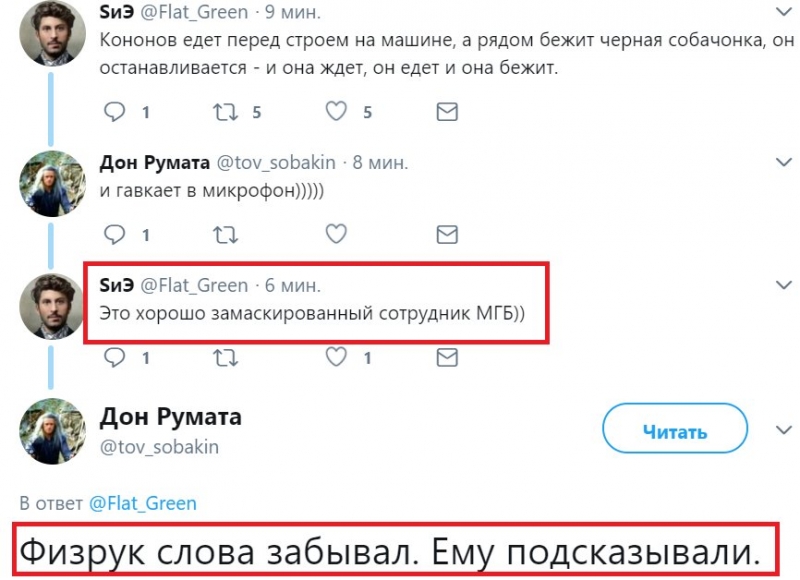Open Дон Румата's large profile name
The image size is (800, 580).
[171, 416]
